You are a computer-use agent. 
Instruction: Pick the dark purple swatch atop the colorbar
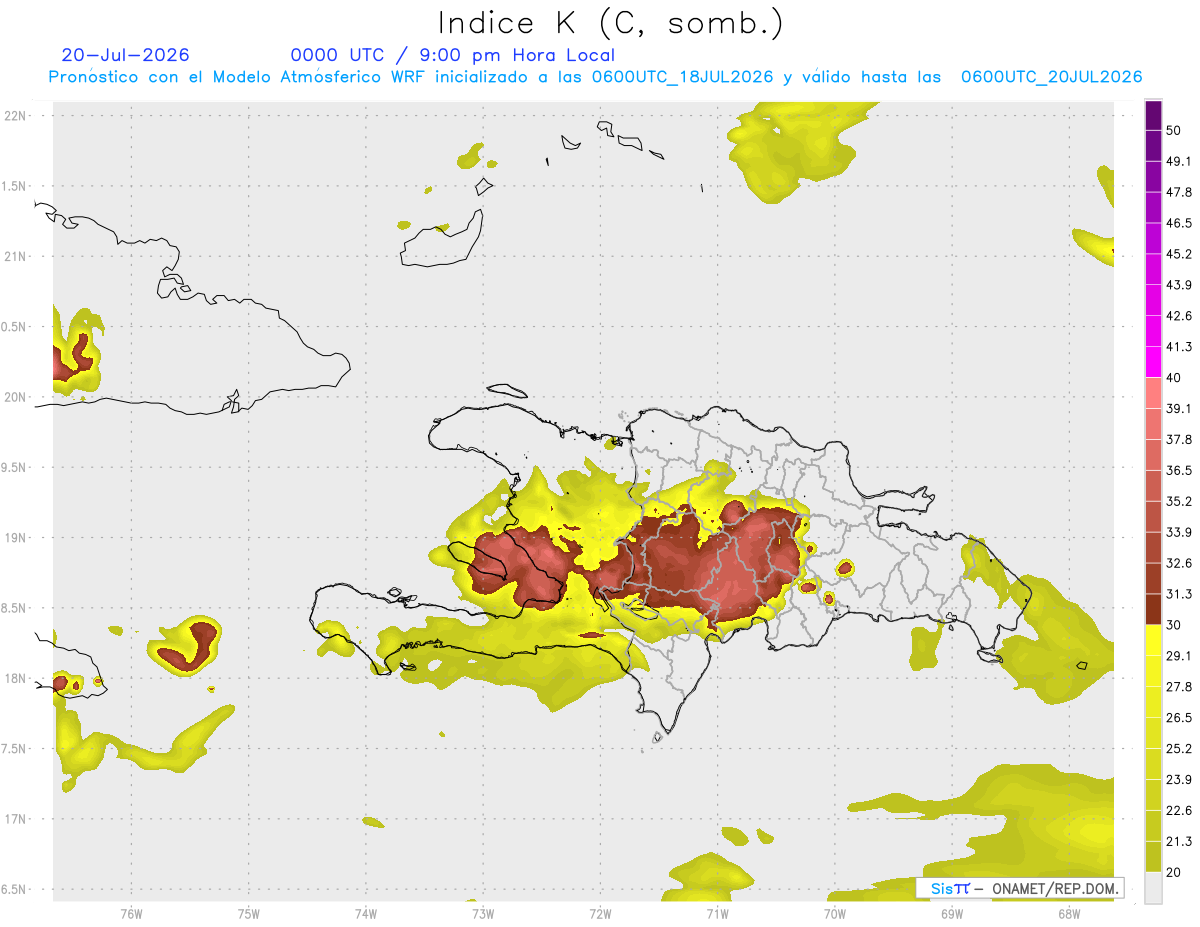[x=1153, y=115]
